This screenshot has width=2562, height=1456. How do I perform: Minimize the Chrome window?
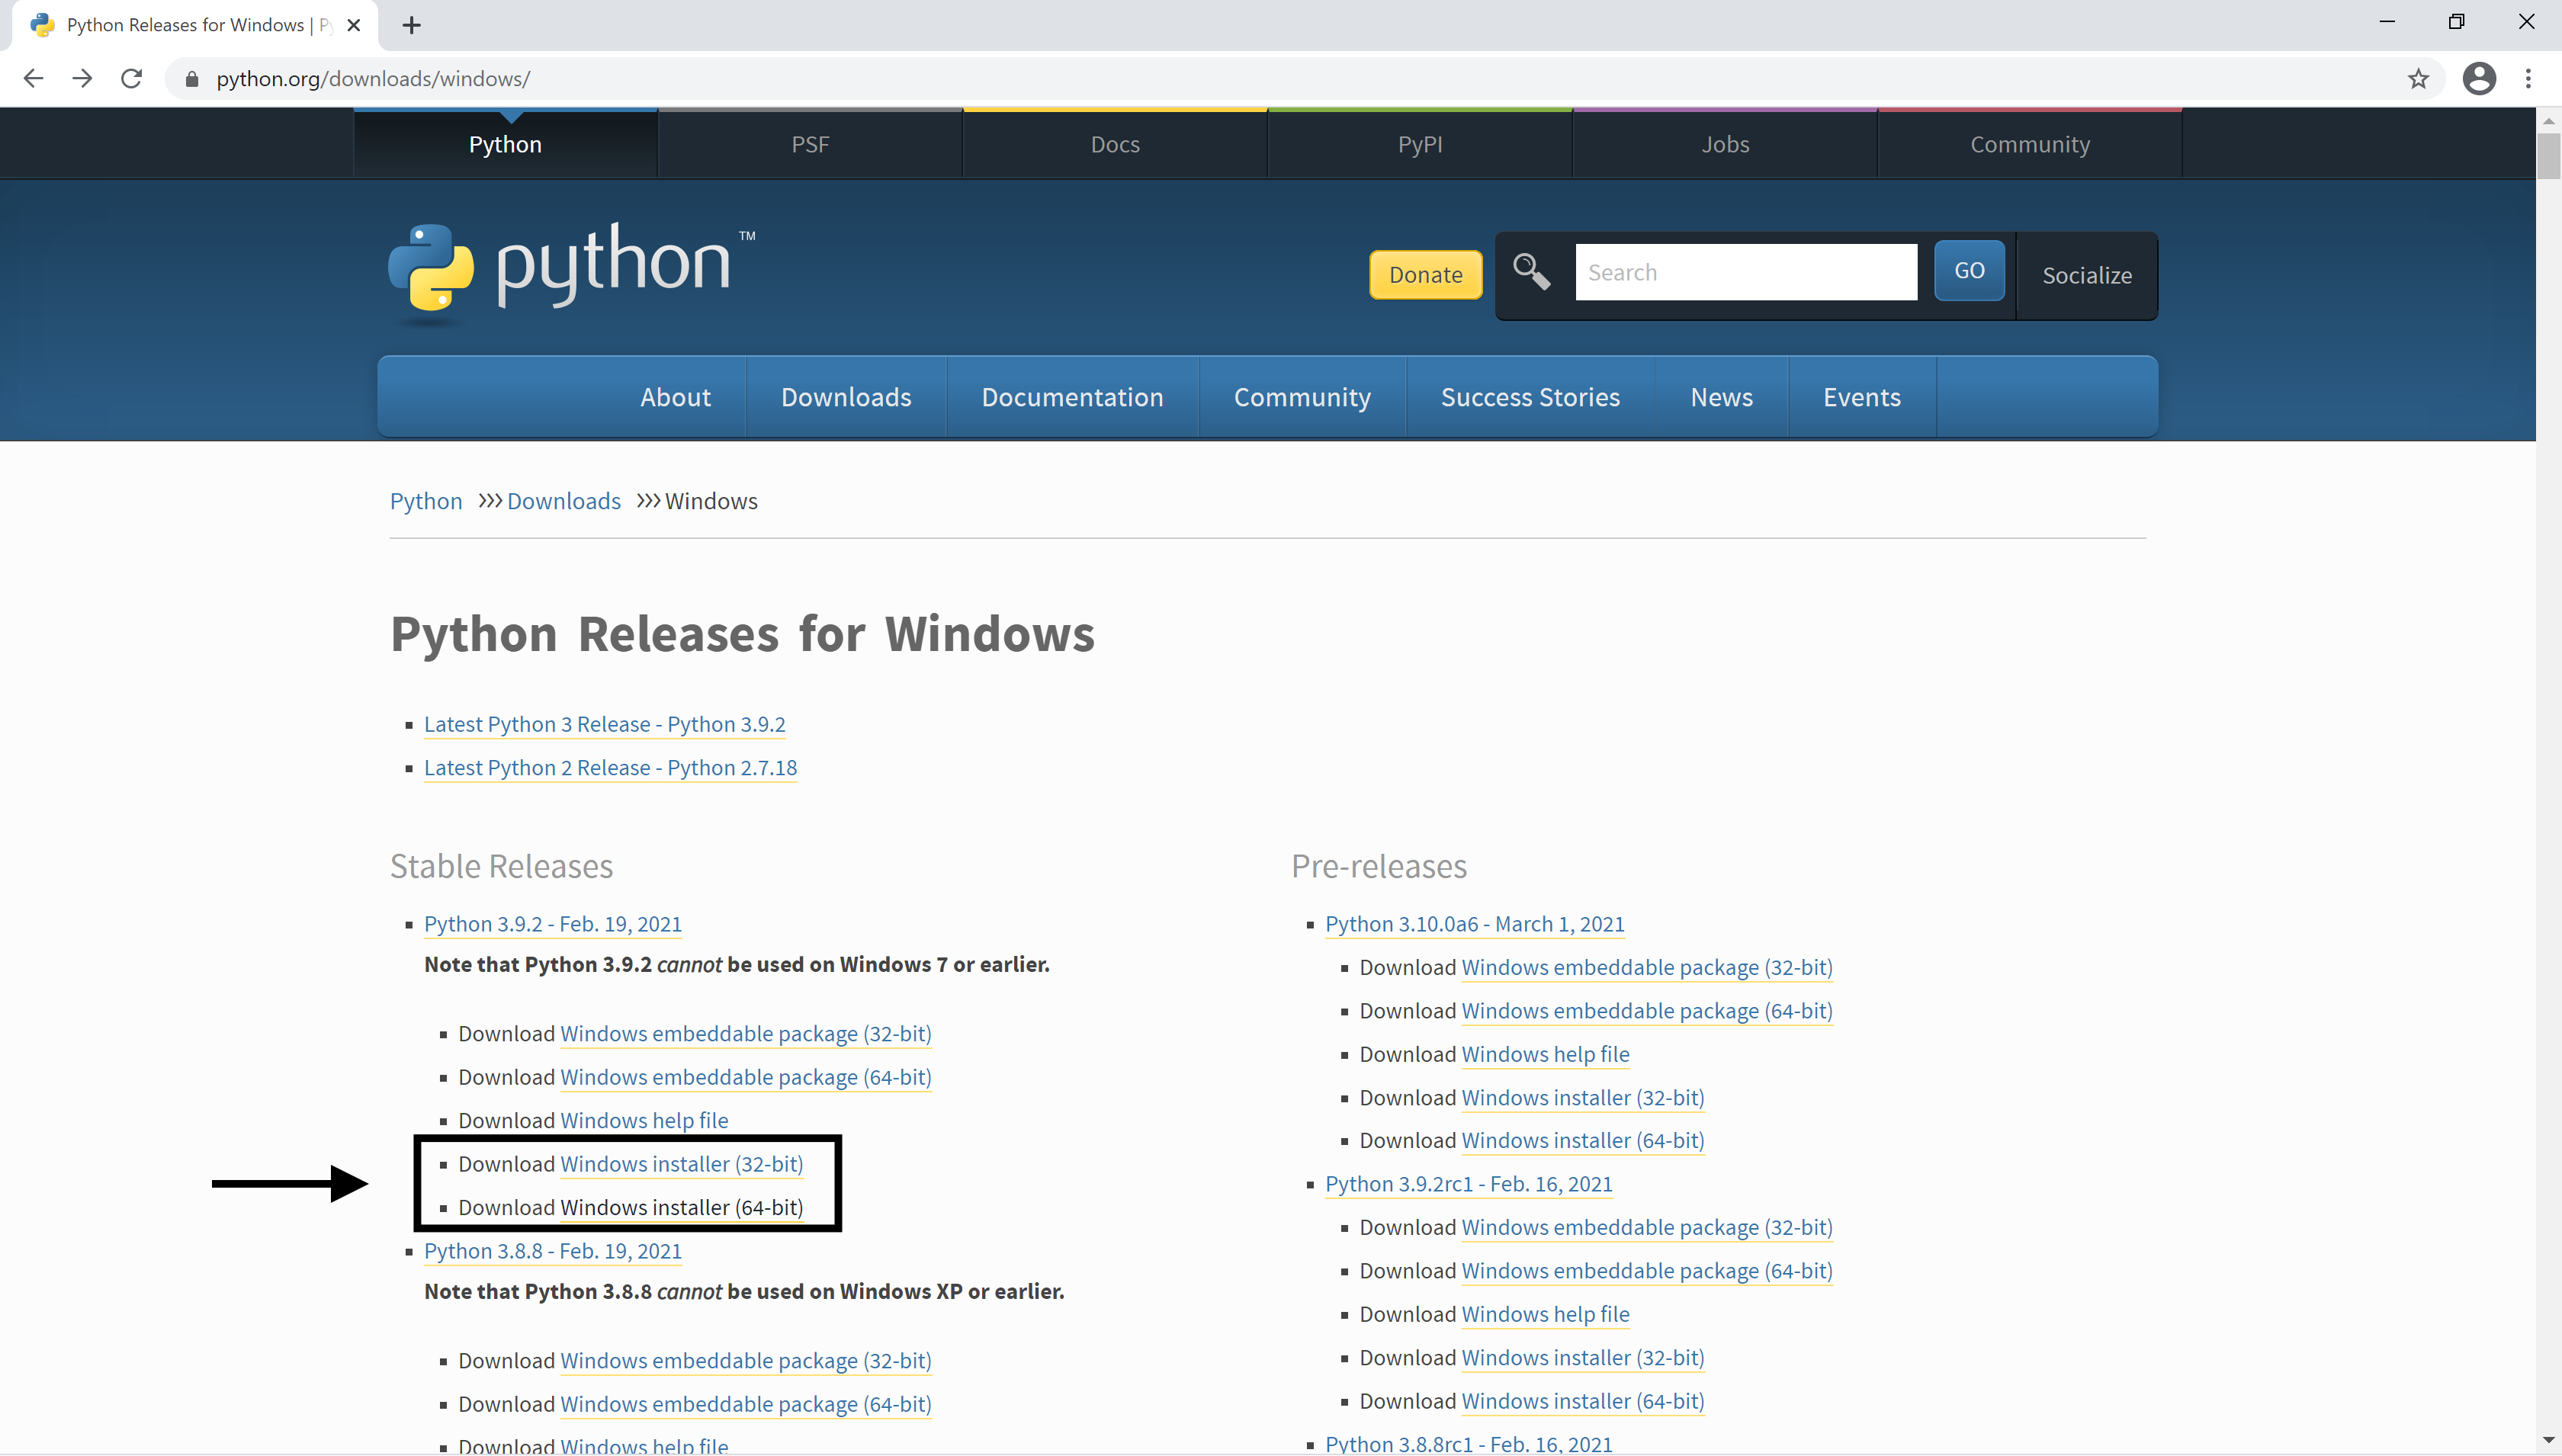[2387, 22]
